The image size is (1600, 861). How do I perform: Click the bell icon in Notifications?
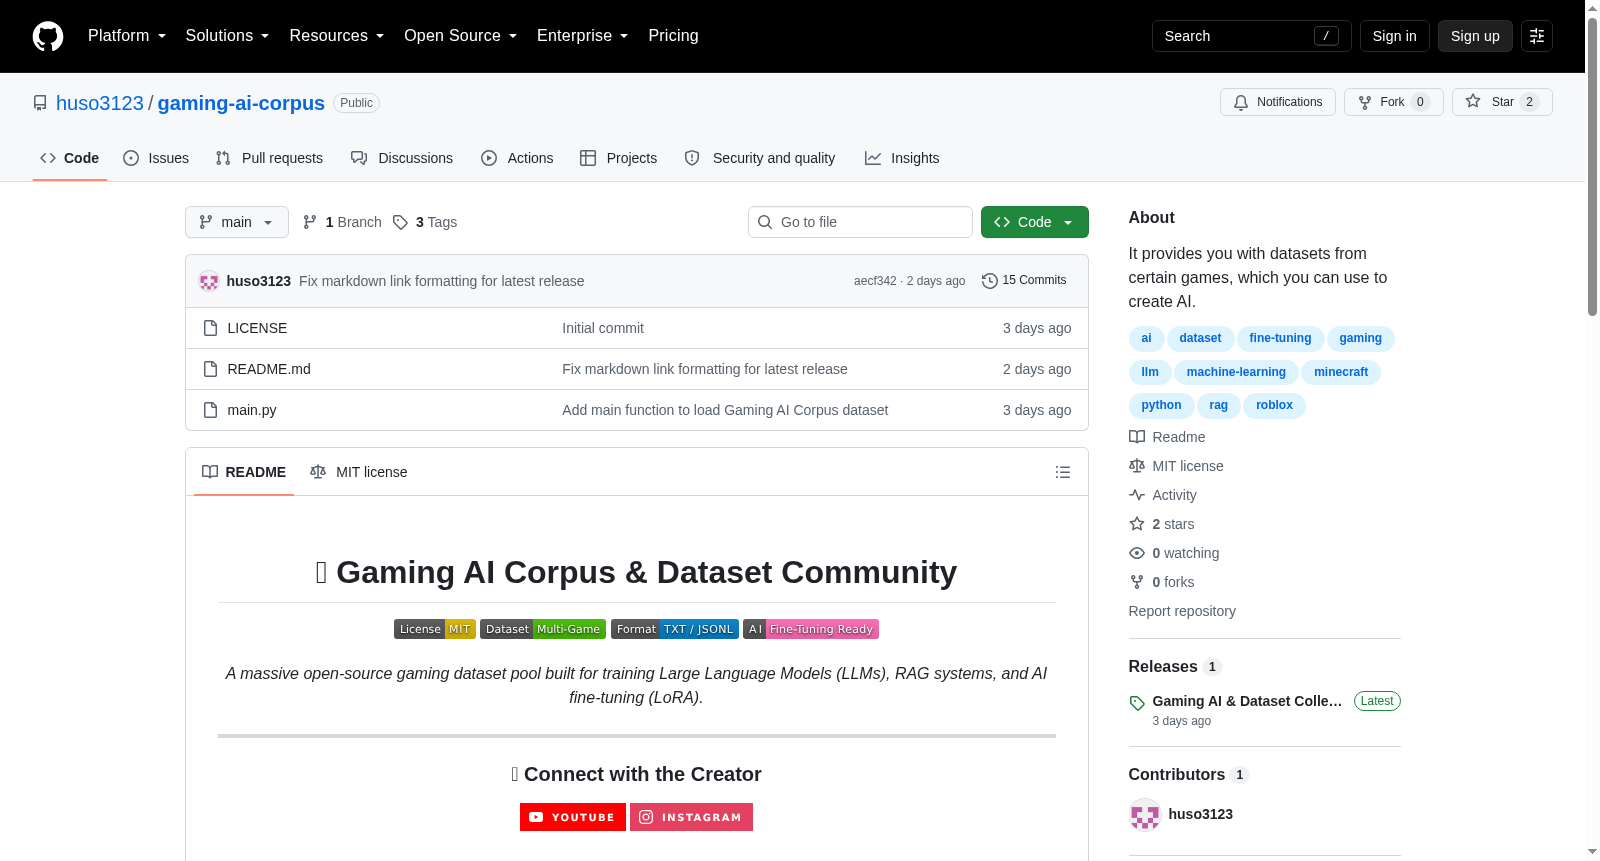(1241, 102)
